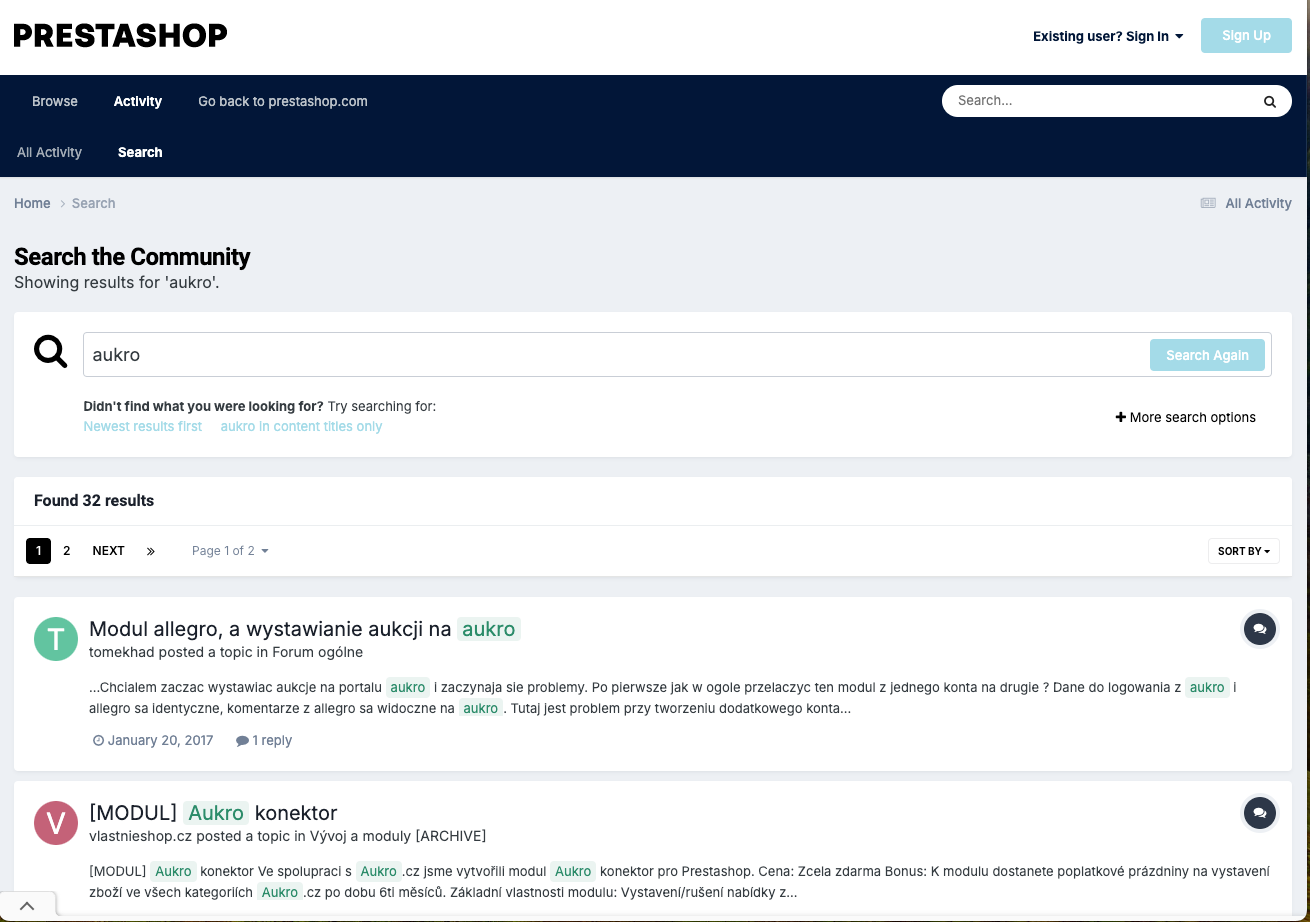1310x922 pixels.
Task: Open the Sort By dropdown
Action: [1243, 551]
